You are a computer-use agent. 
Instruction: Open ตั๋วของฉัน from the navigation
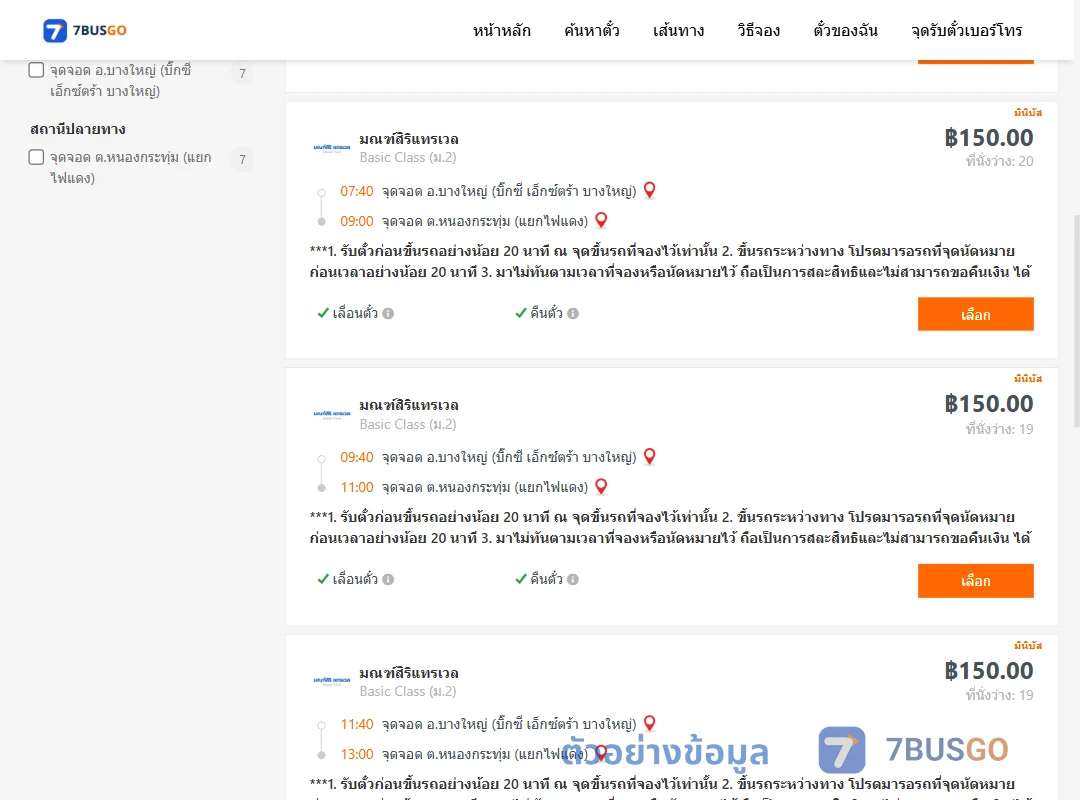click(x=845, y=30)
